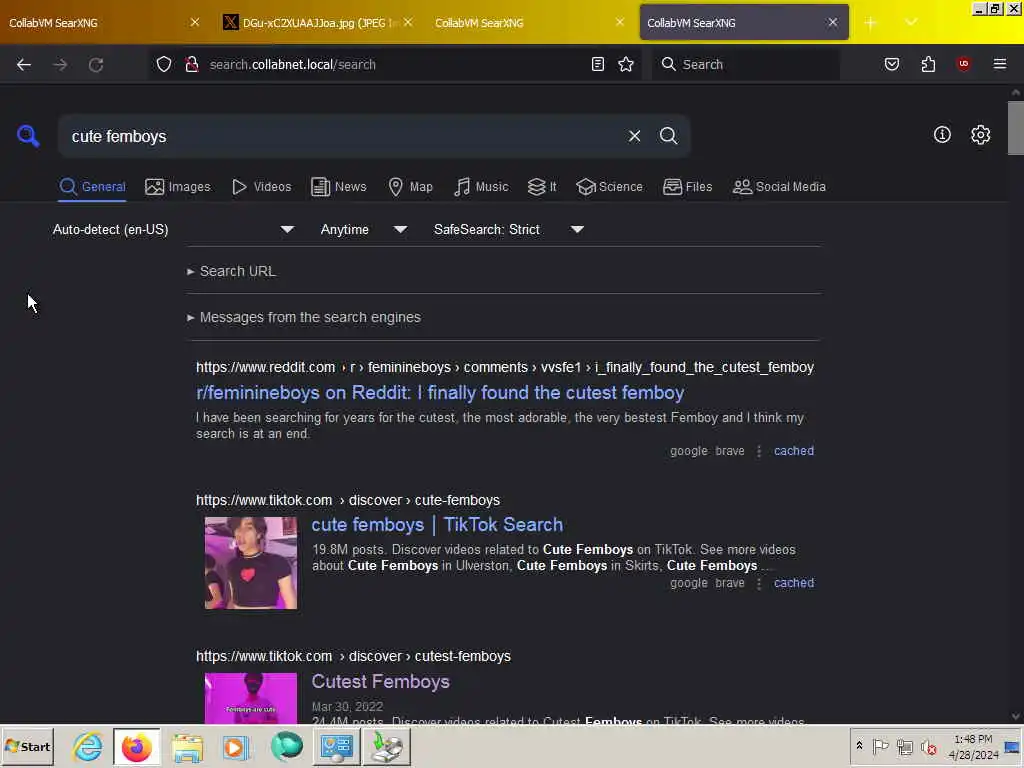Click the browser forward arrow

click(x=60, y=65)
